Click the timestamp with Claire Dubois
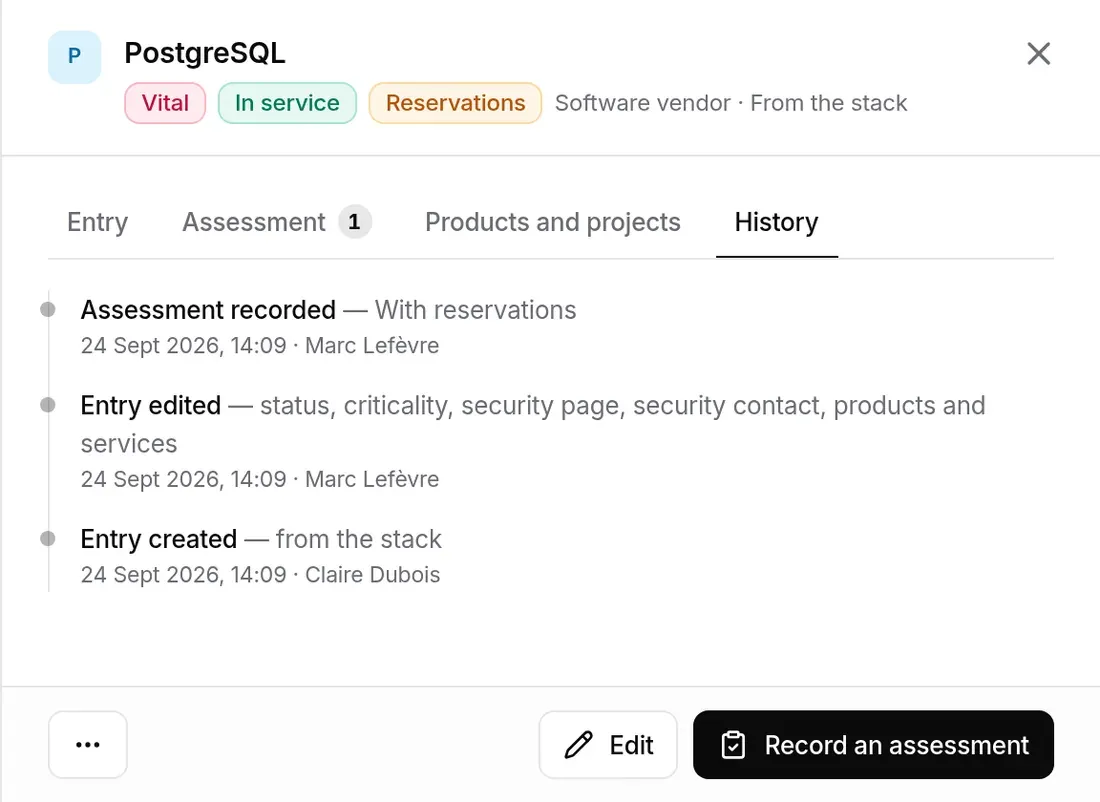 260,575
